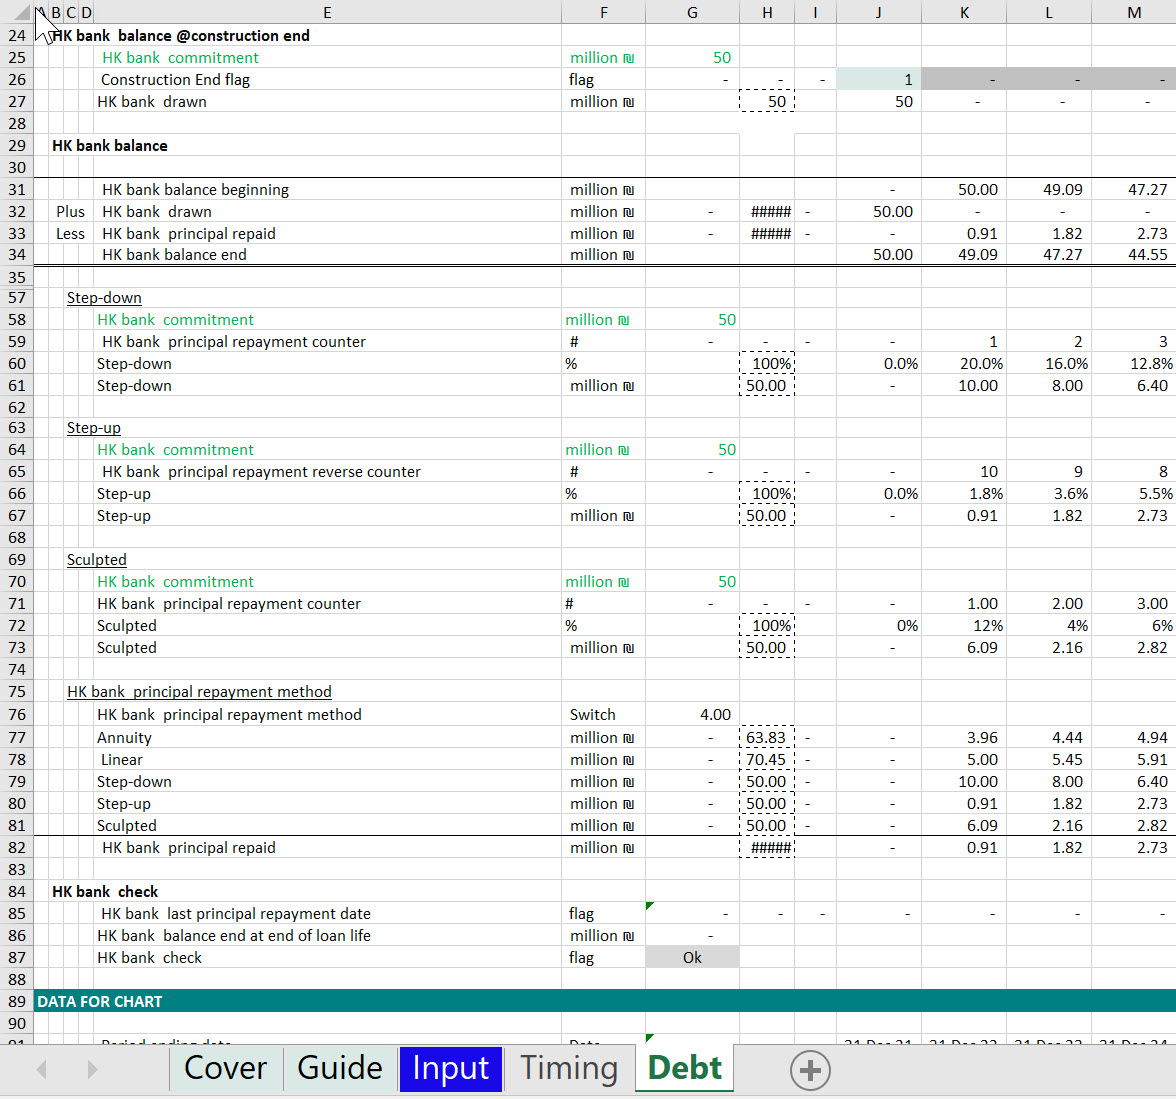Click the 'HK bank balance beginning' label

coord(195,190)
